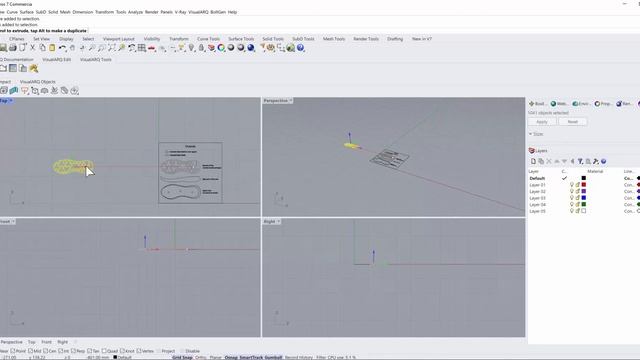
Task: Switch to the Solid Tools toolbar tab
Action: point(273,39)
